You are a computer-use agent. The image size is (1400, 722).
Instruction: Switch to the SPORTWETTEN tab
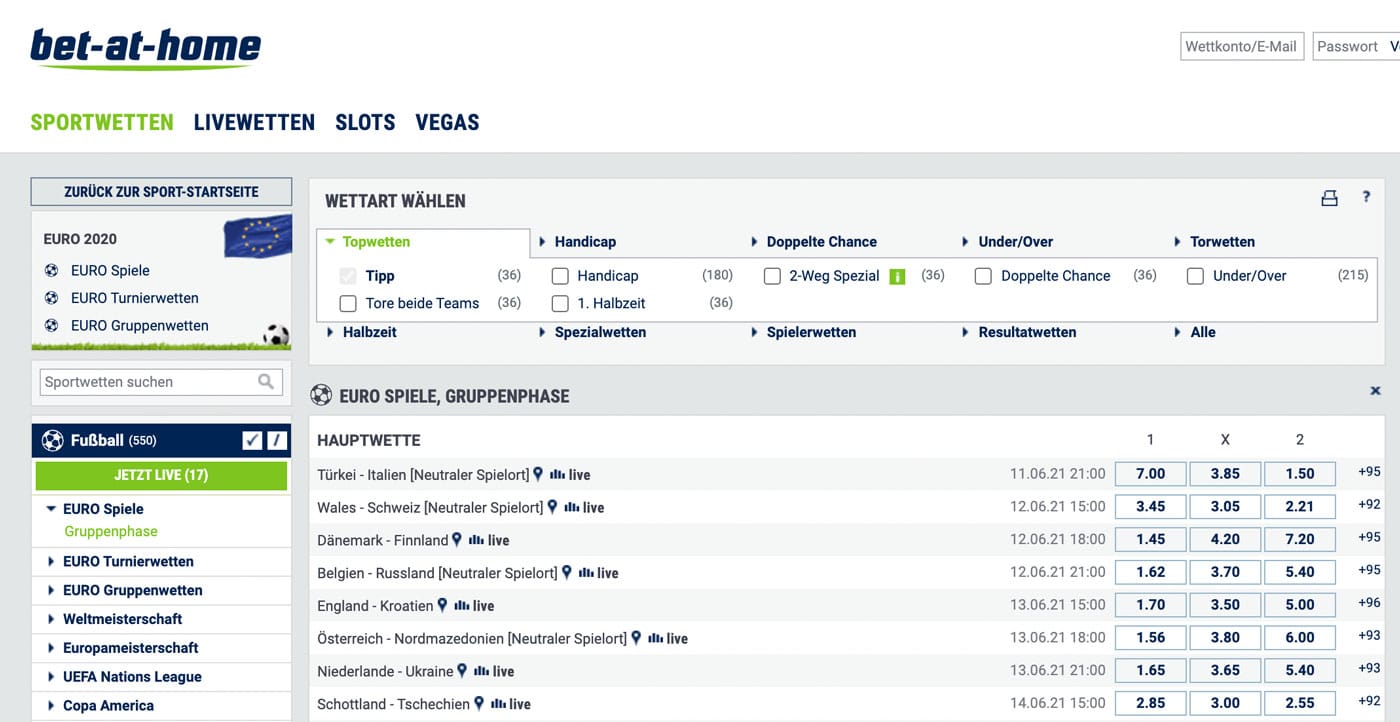(x=102, y=122)
